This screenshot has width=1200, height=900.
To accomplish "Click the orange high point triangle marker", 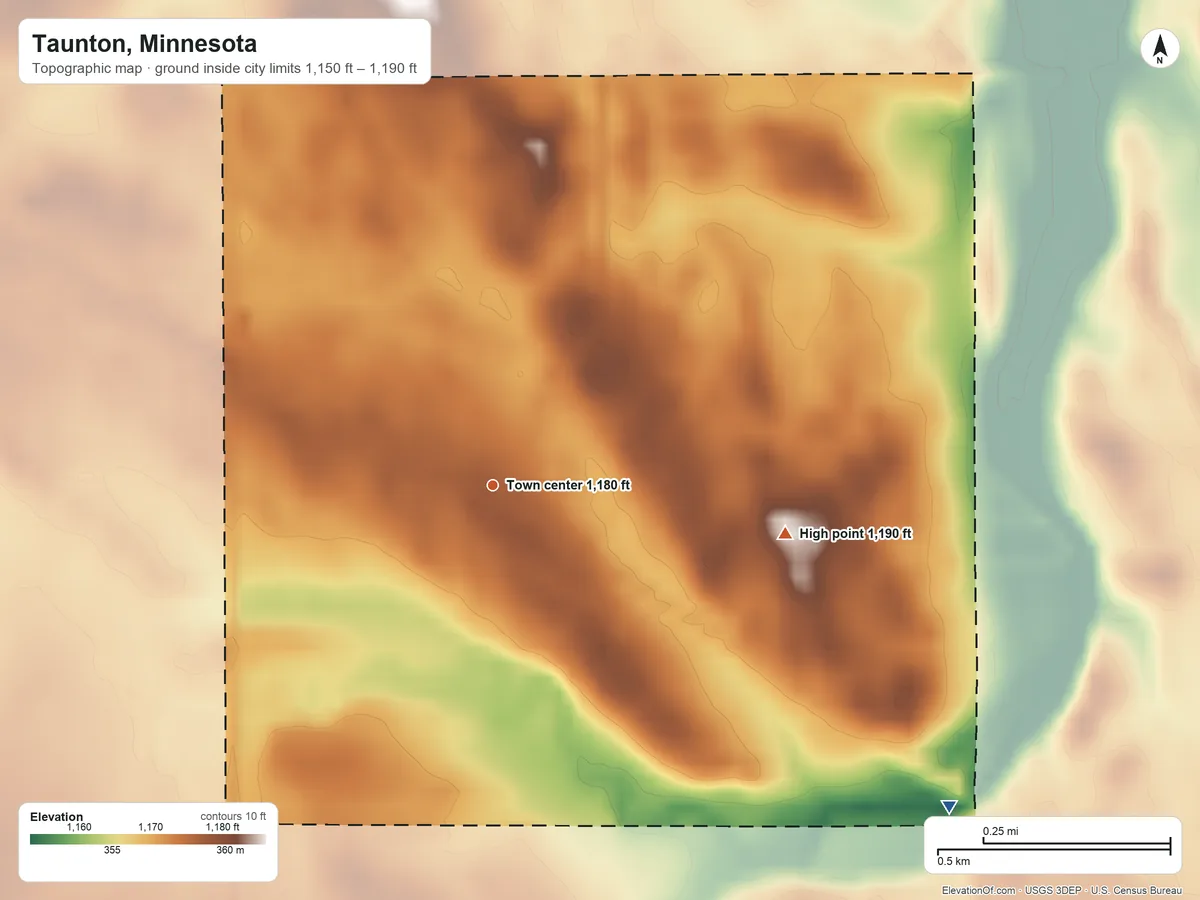I will [785, 533].
